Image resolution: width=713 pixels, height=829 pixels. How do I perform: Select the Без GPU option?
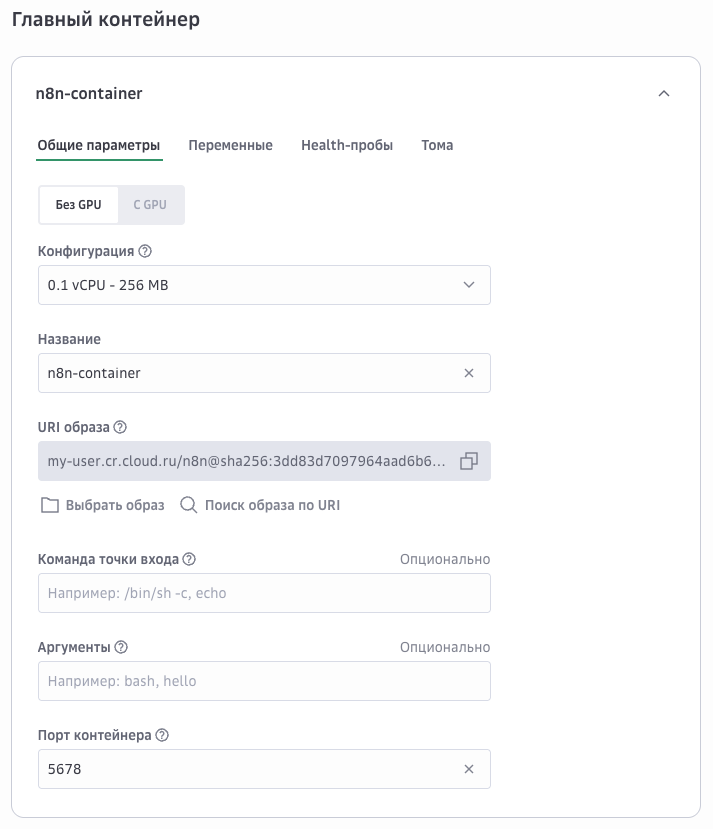tap(78, 205)
